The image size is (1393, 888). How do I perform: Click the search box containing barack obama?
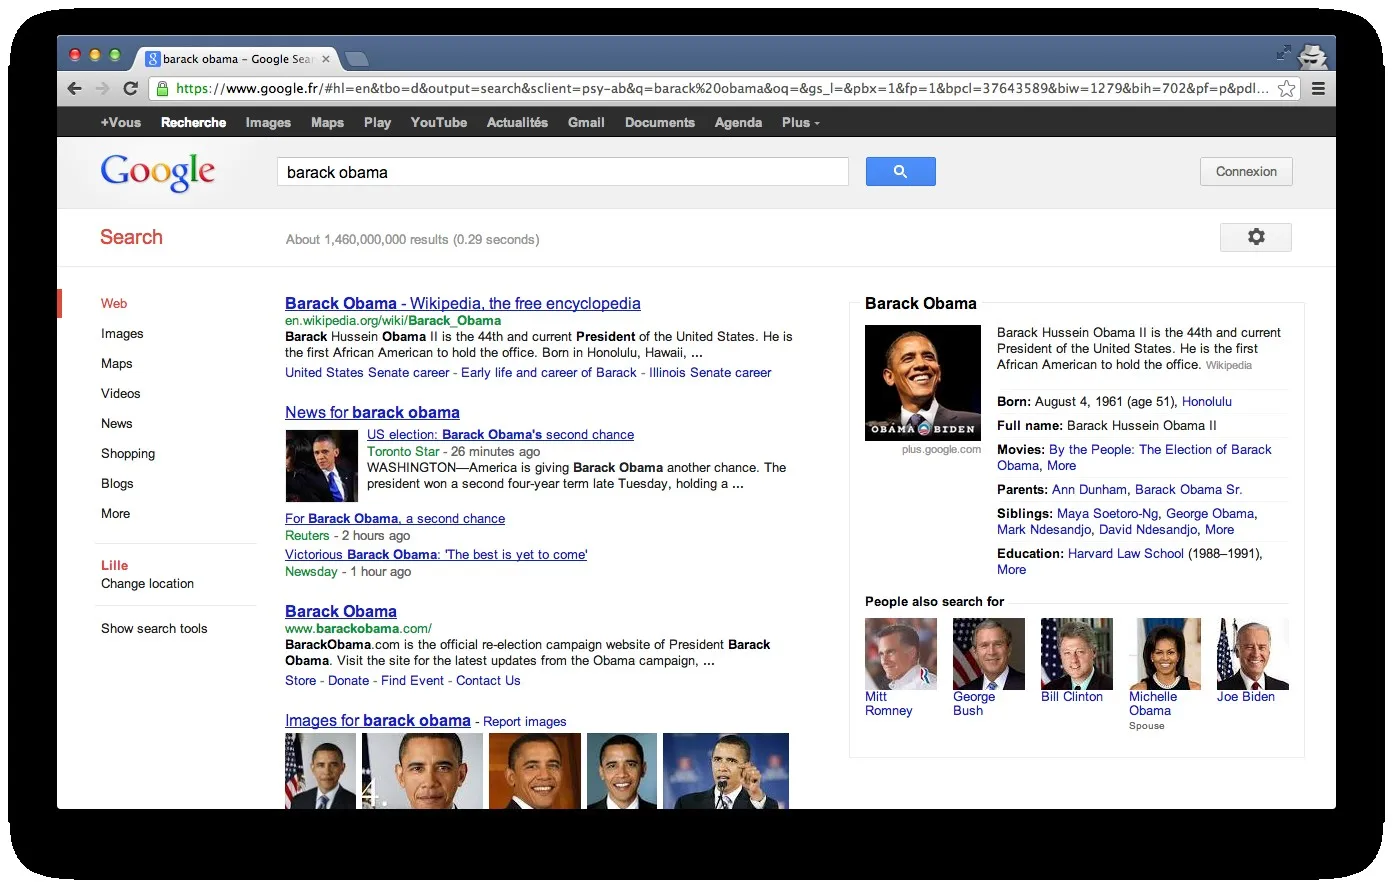pos(562,172)
